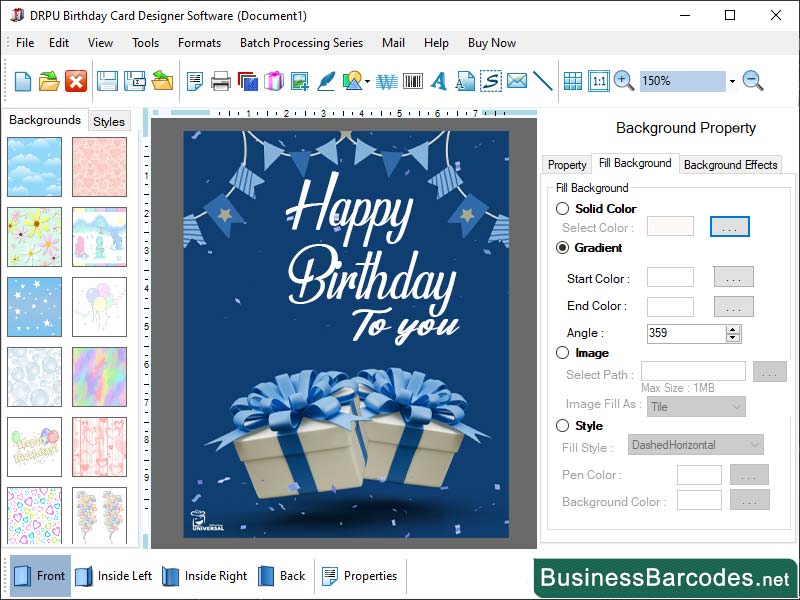Open the Barcode insertion tool
The image size is (800, 600).
(412, 81)
